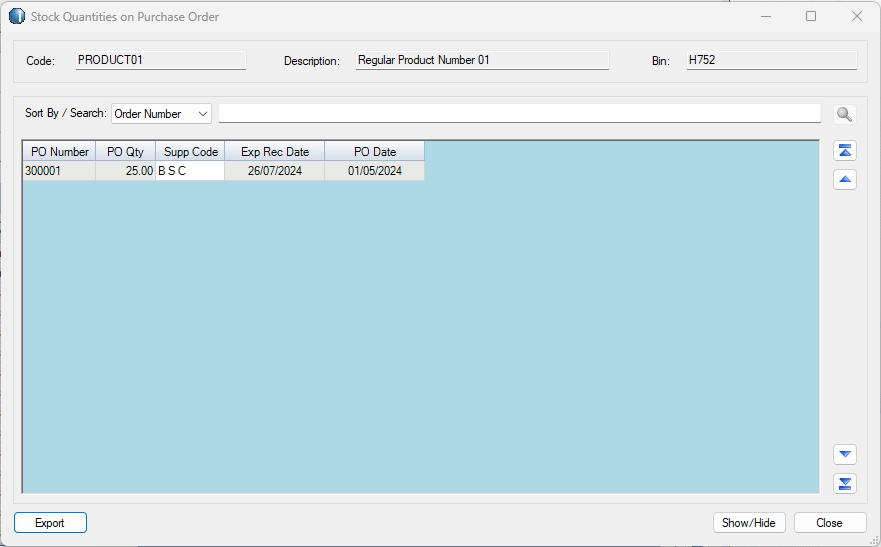Close window with title bar X
This screenshot has height=547, width=881.
[857, 16]
